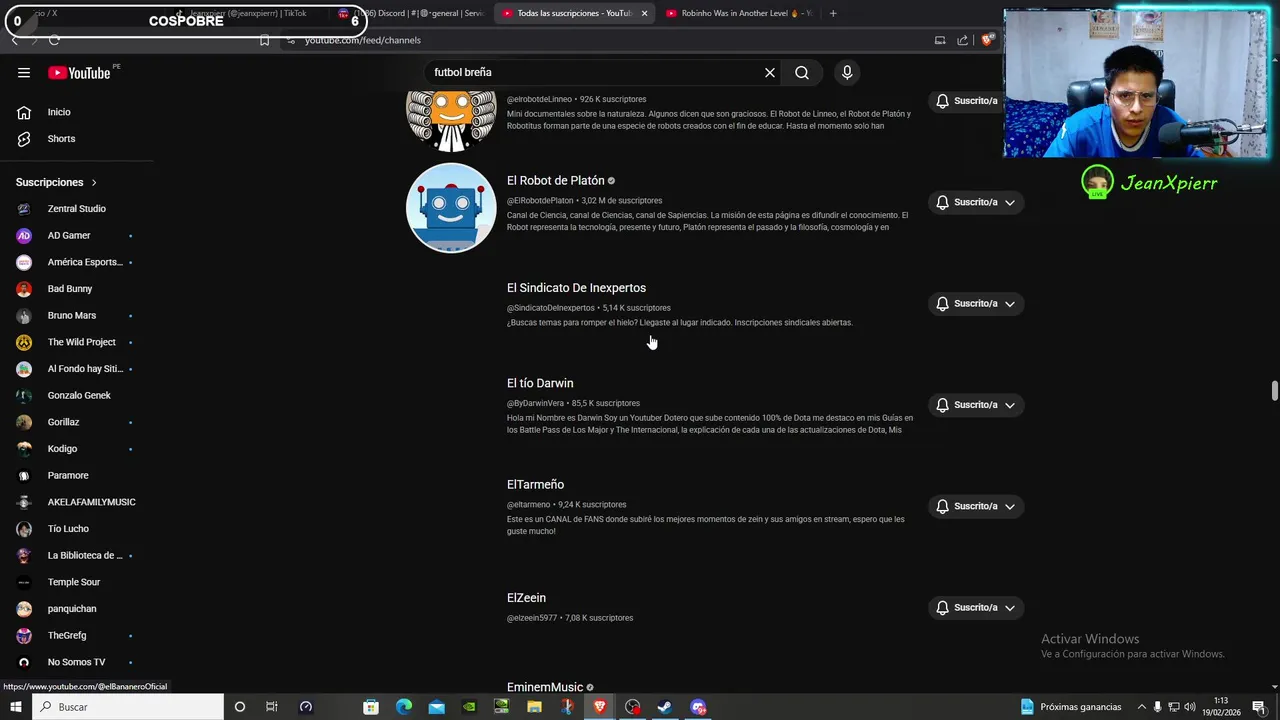Image resolution: width=1280 pixels, height=720 pixels.
Task: Open EminemMusic channel title
Action: (x=545, y=687)
